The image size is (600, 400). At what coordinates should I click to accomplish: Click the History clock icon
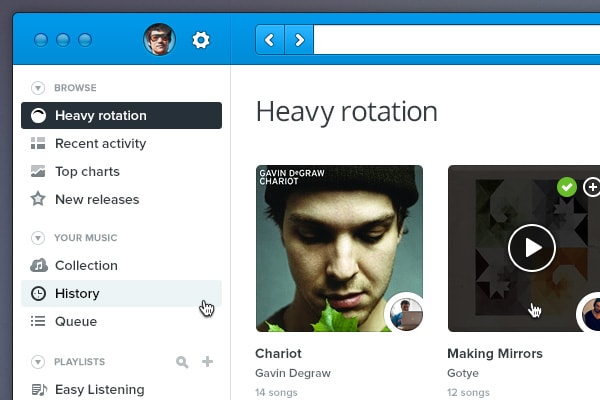(x=38, y=294)
